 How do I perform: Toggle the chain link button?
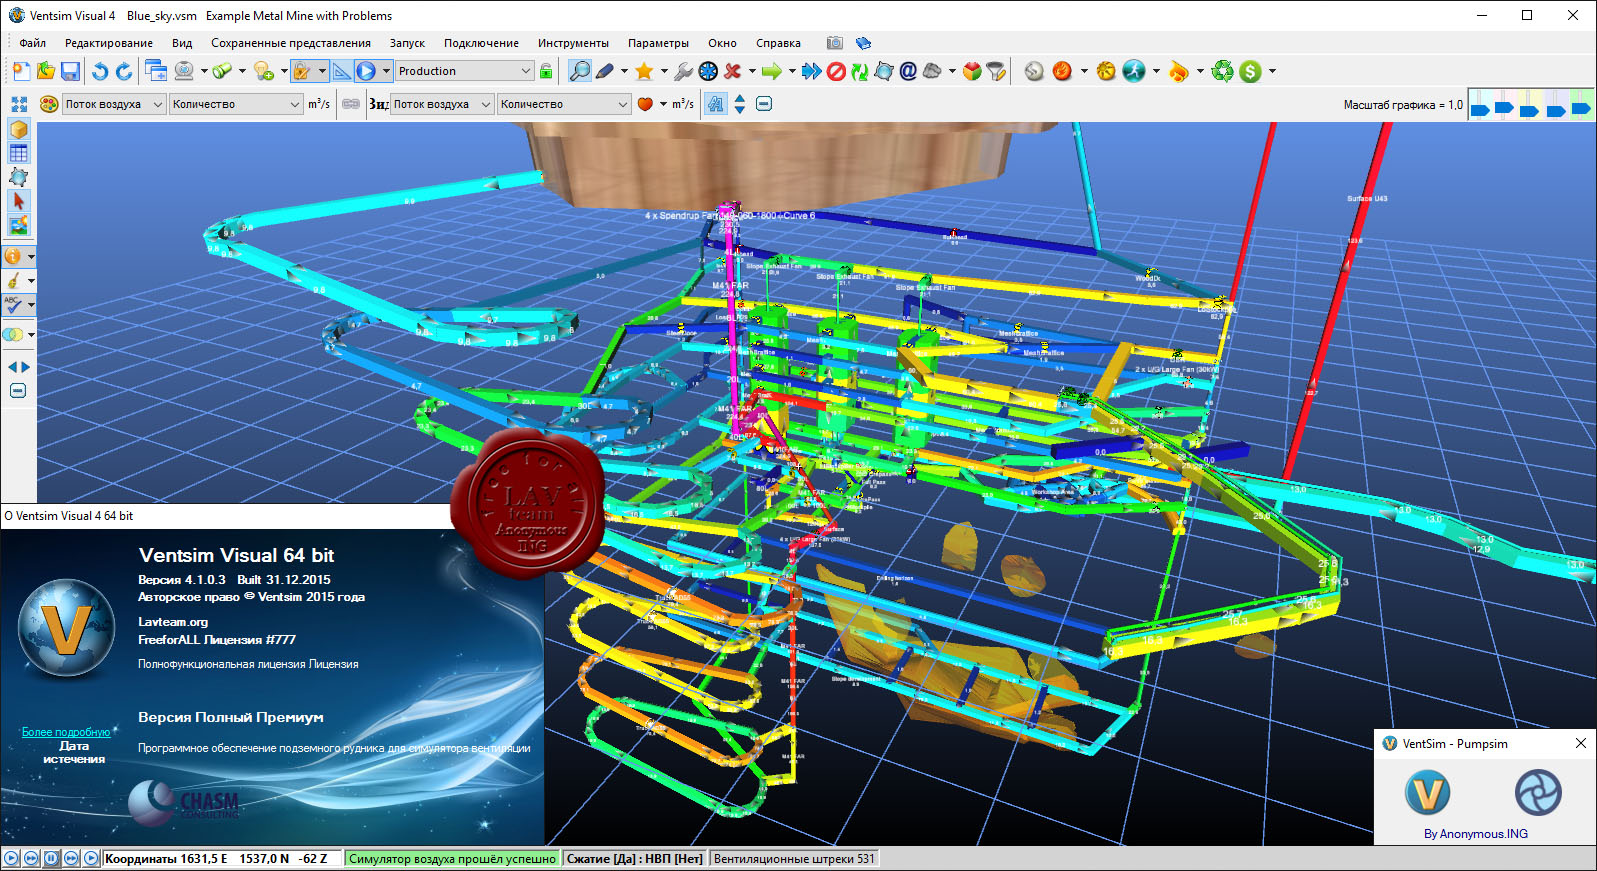pos(351,104)
